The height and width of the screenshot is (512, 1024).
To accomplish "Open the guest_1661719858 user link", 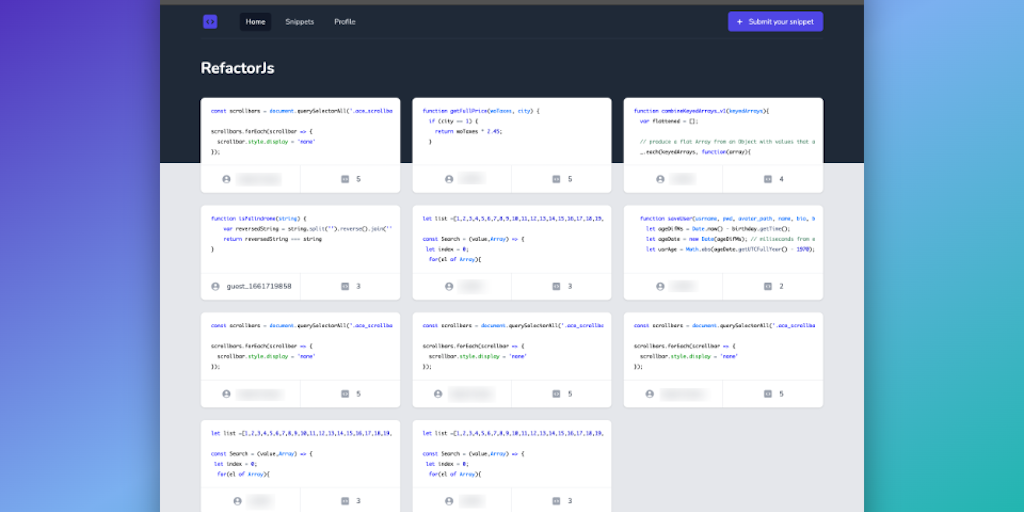I will (x=259, y=286).
